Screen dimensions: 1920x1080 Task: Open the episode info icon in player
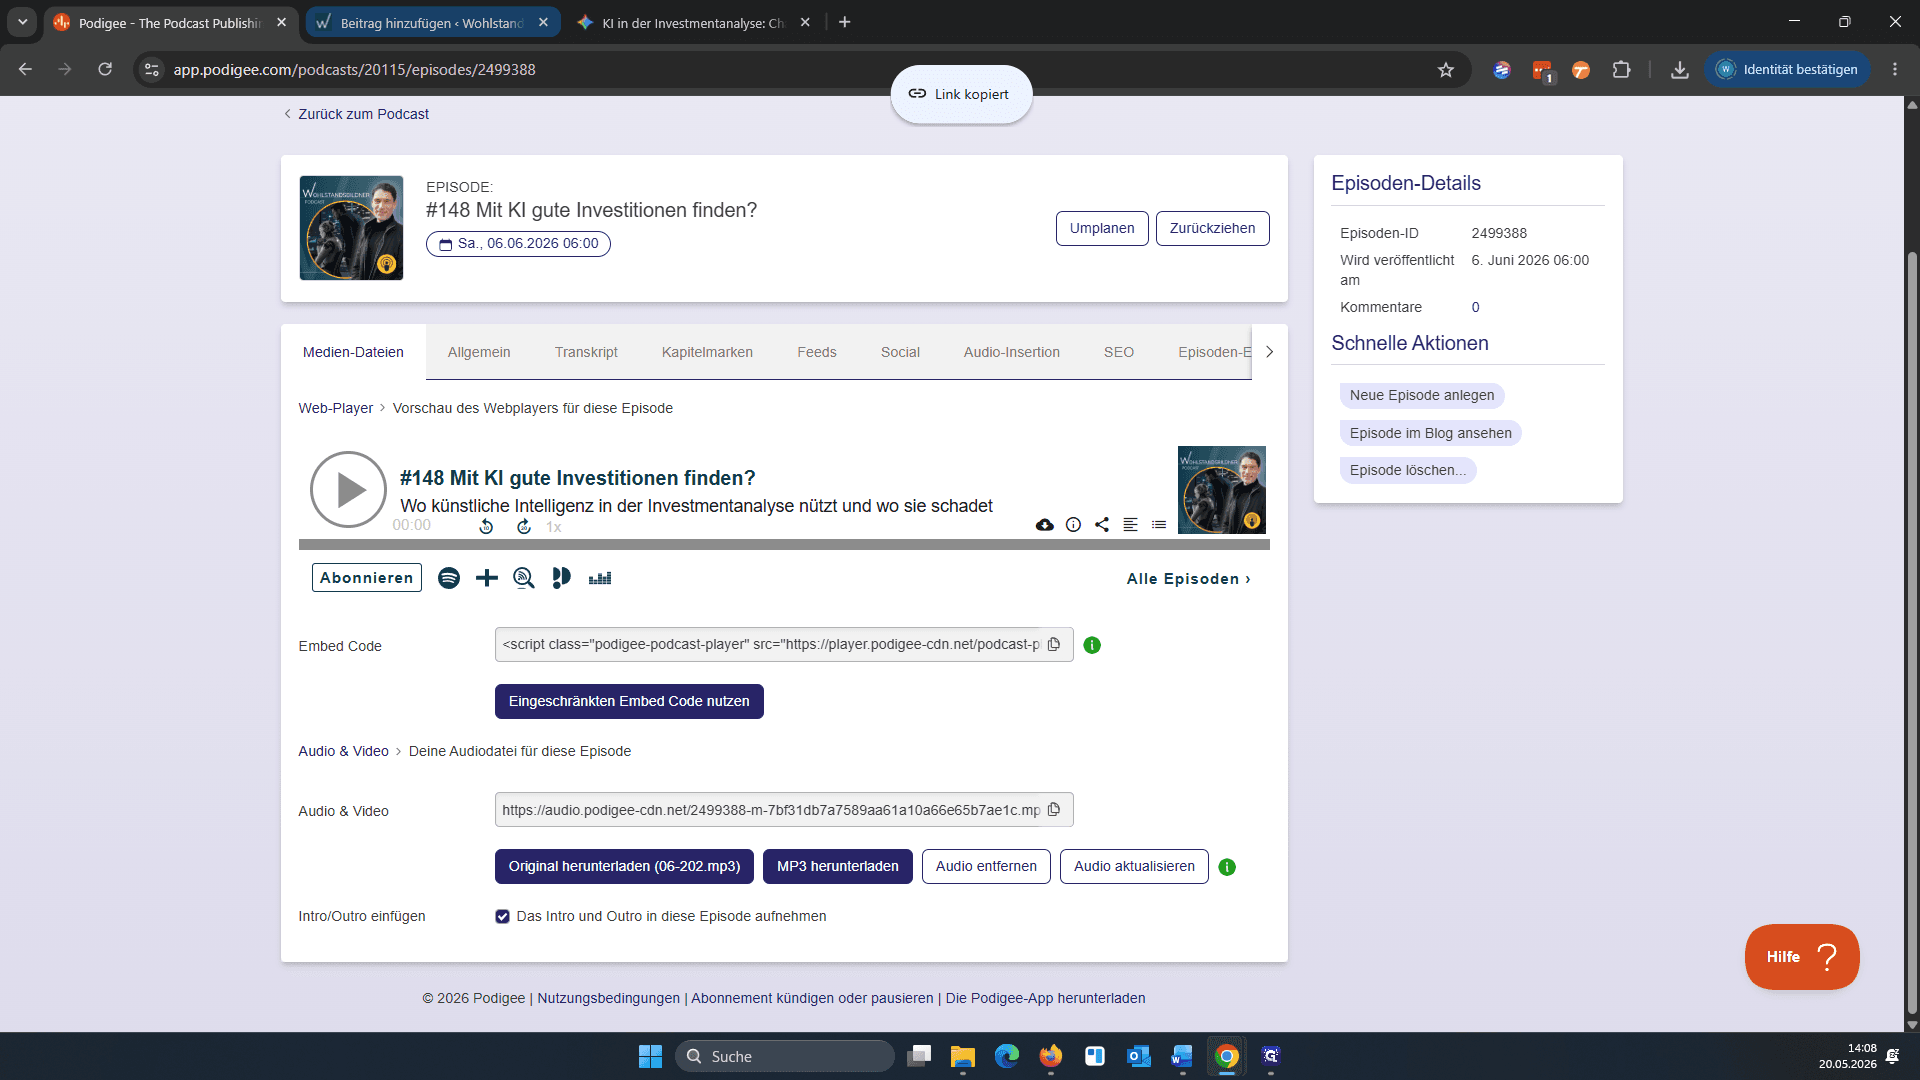(x=1073, y=525)
